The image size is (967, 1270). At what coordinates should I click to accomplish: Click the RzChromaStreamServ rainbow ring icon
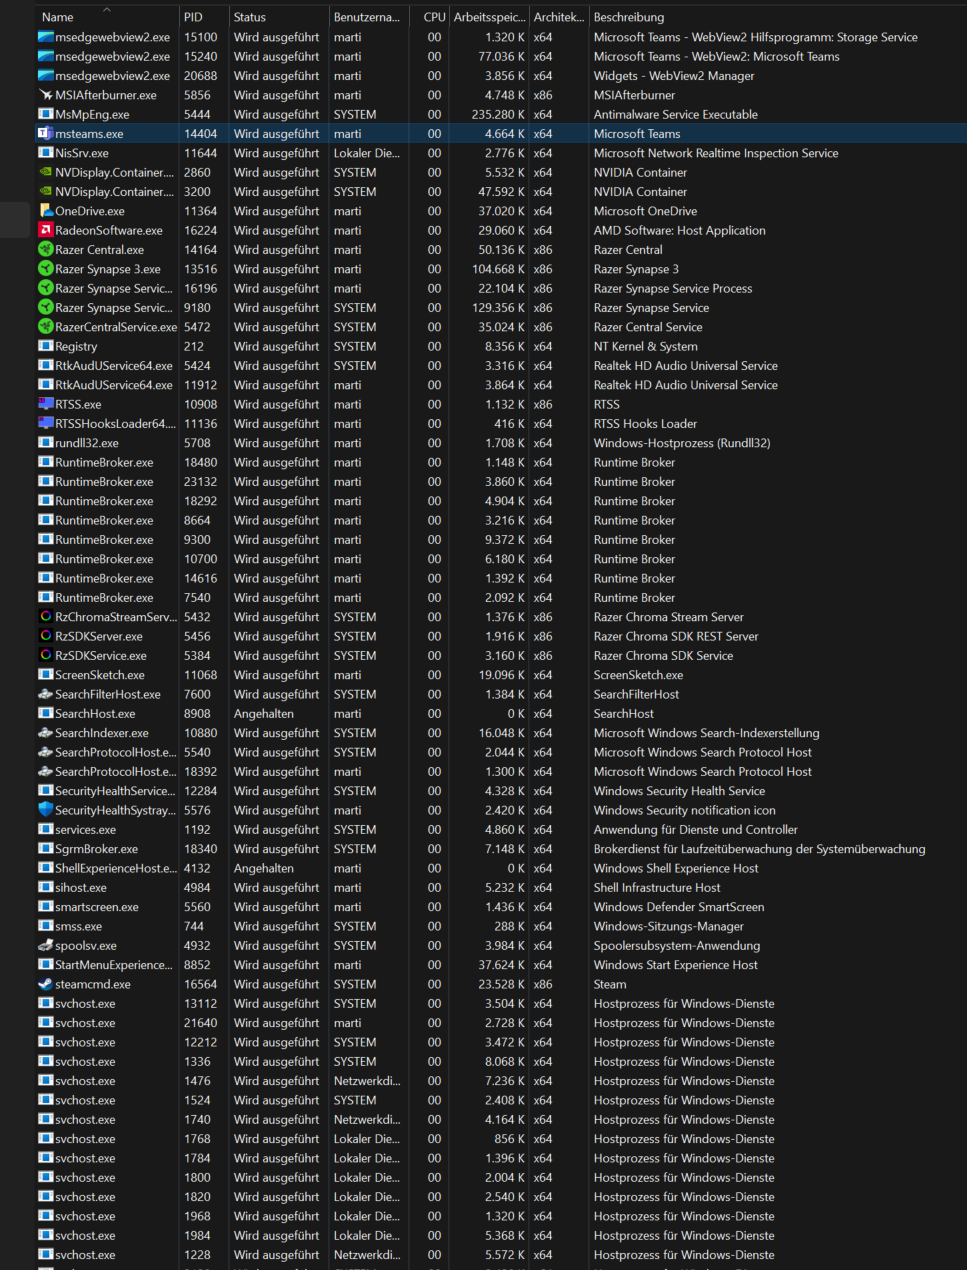pos(45,617)
